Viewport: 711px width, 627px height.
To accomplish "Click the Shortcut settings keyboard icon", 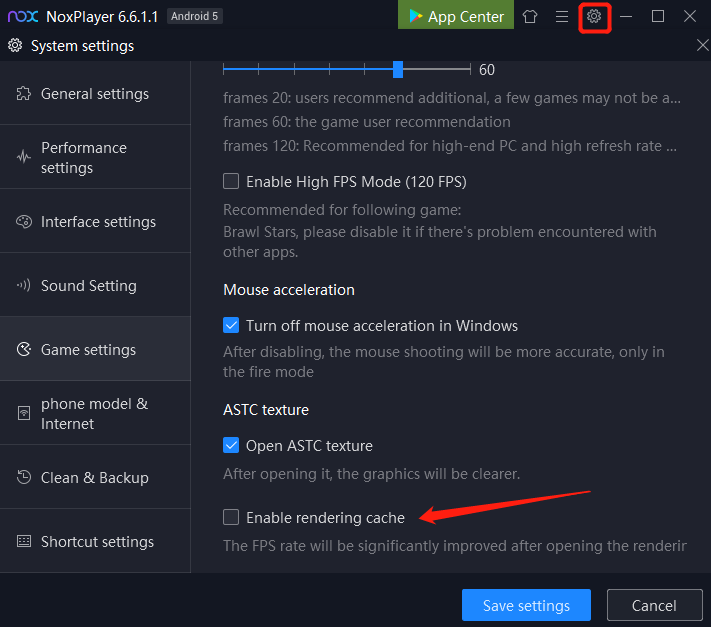I will click(x=24, y=541).
